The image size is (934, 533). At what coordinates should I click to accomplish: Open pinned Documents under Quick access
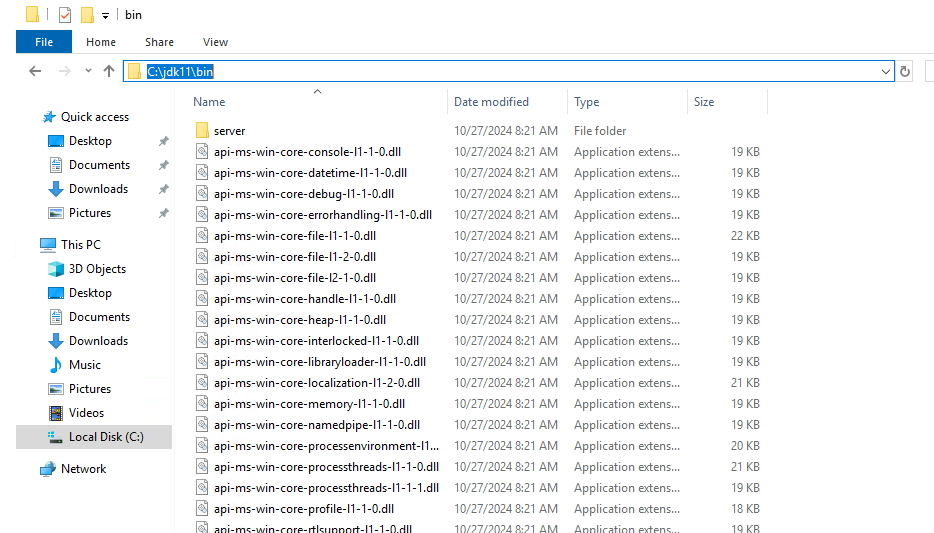99,165
